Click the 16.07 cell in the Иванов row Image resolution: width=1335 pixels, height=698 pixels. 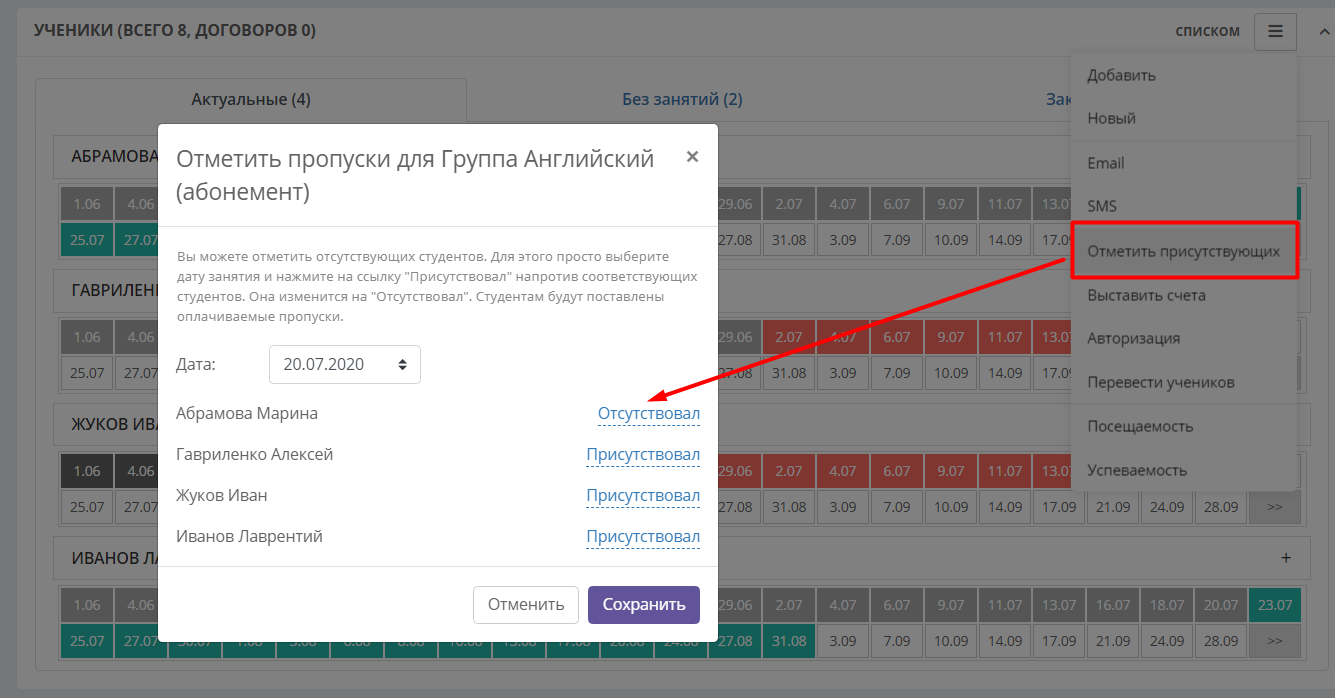tap(1112, 605)
